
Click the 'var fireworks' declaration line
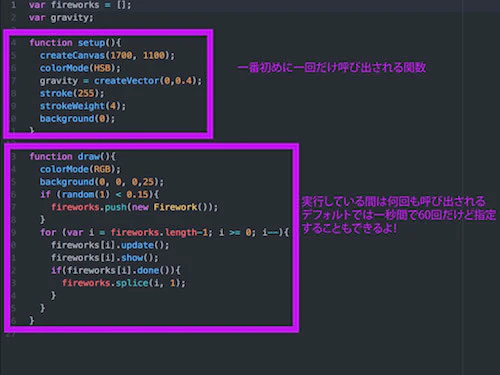point(80,5)
